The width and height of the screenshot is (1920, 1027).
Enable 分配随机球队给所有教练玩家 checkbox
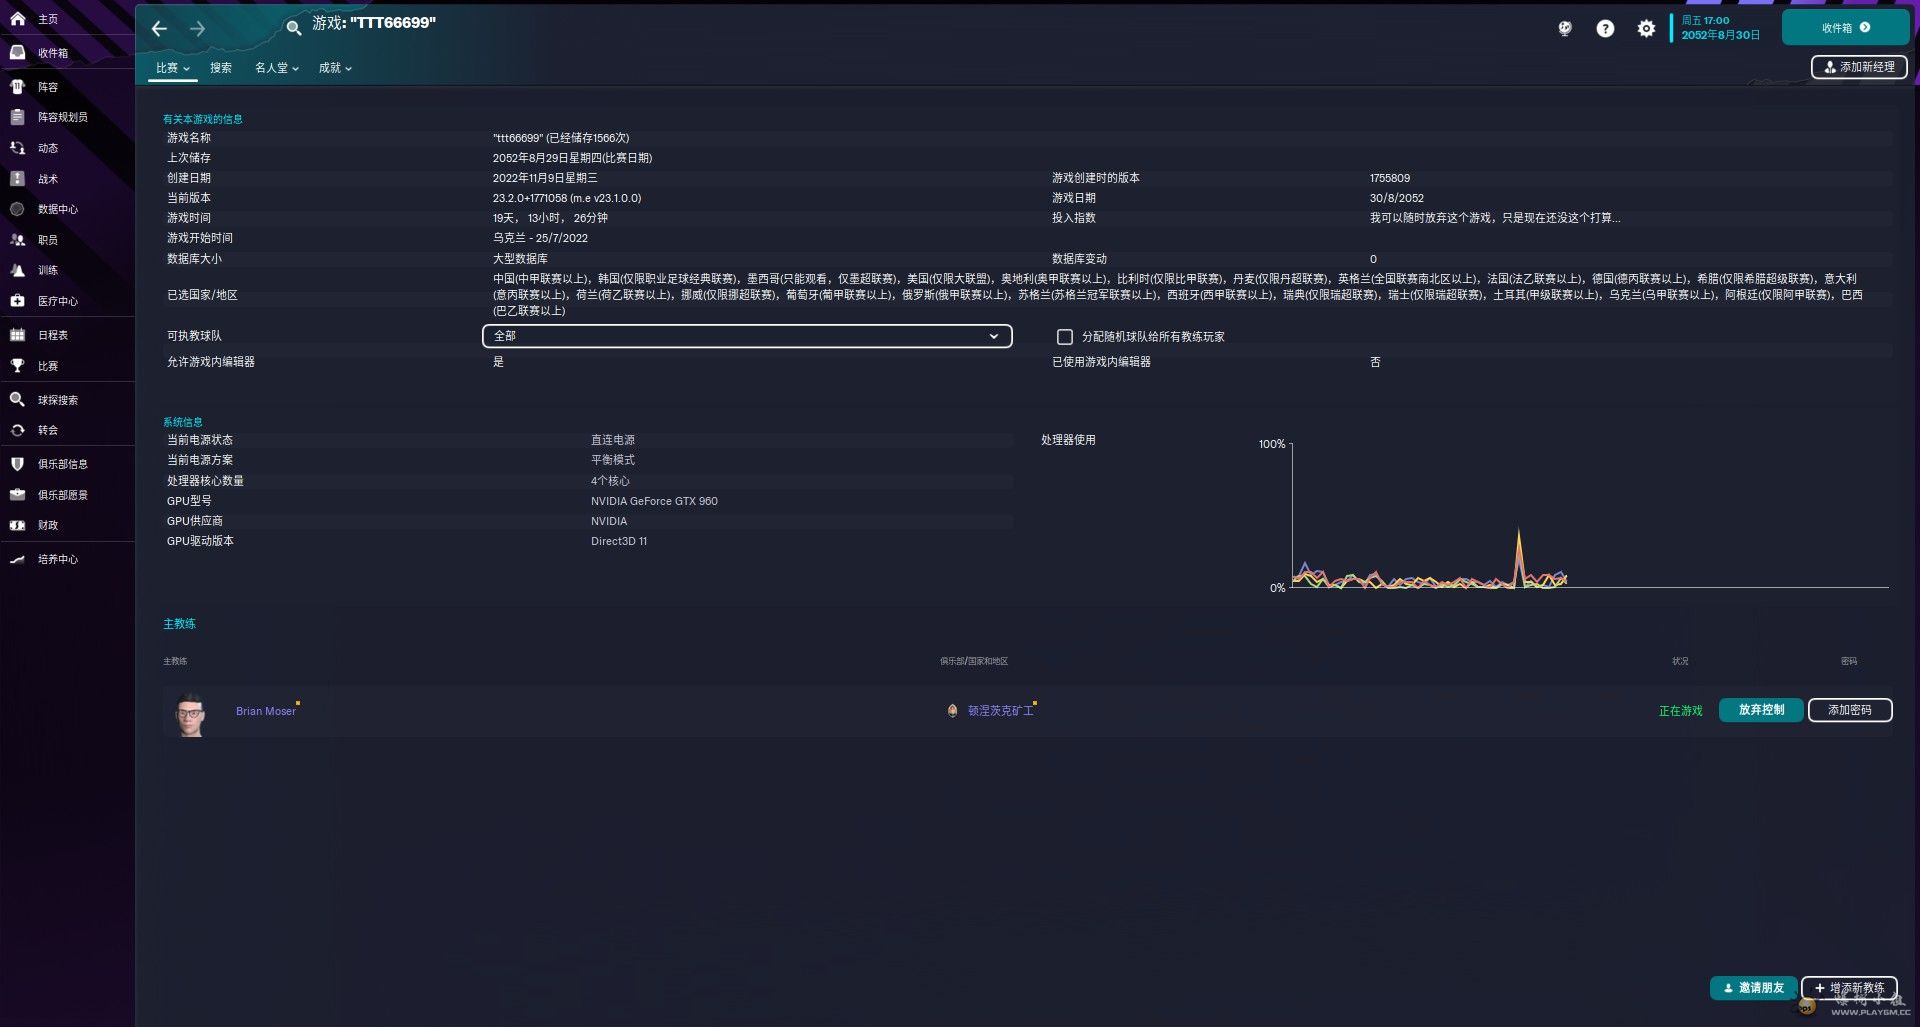1065,337
